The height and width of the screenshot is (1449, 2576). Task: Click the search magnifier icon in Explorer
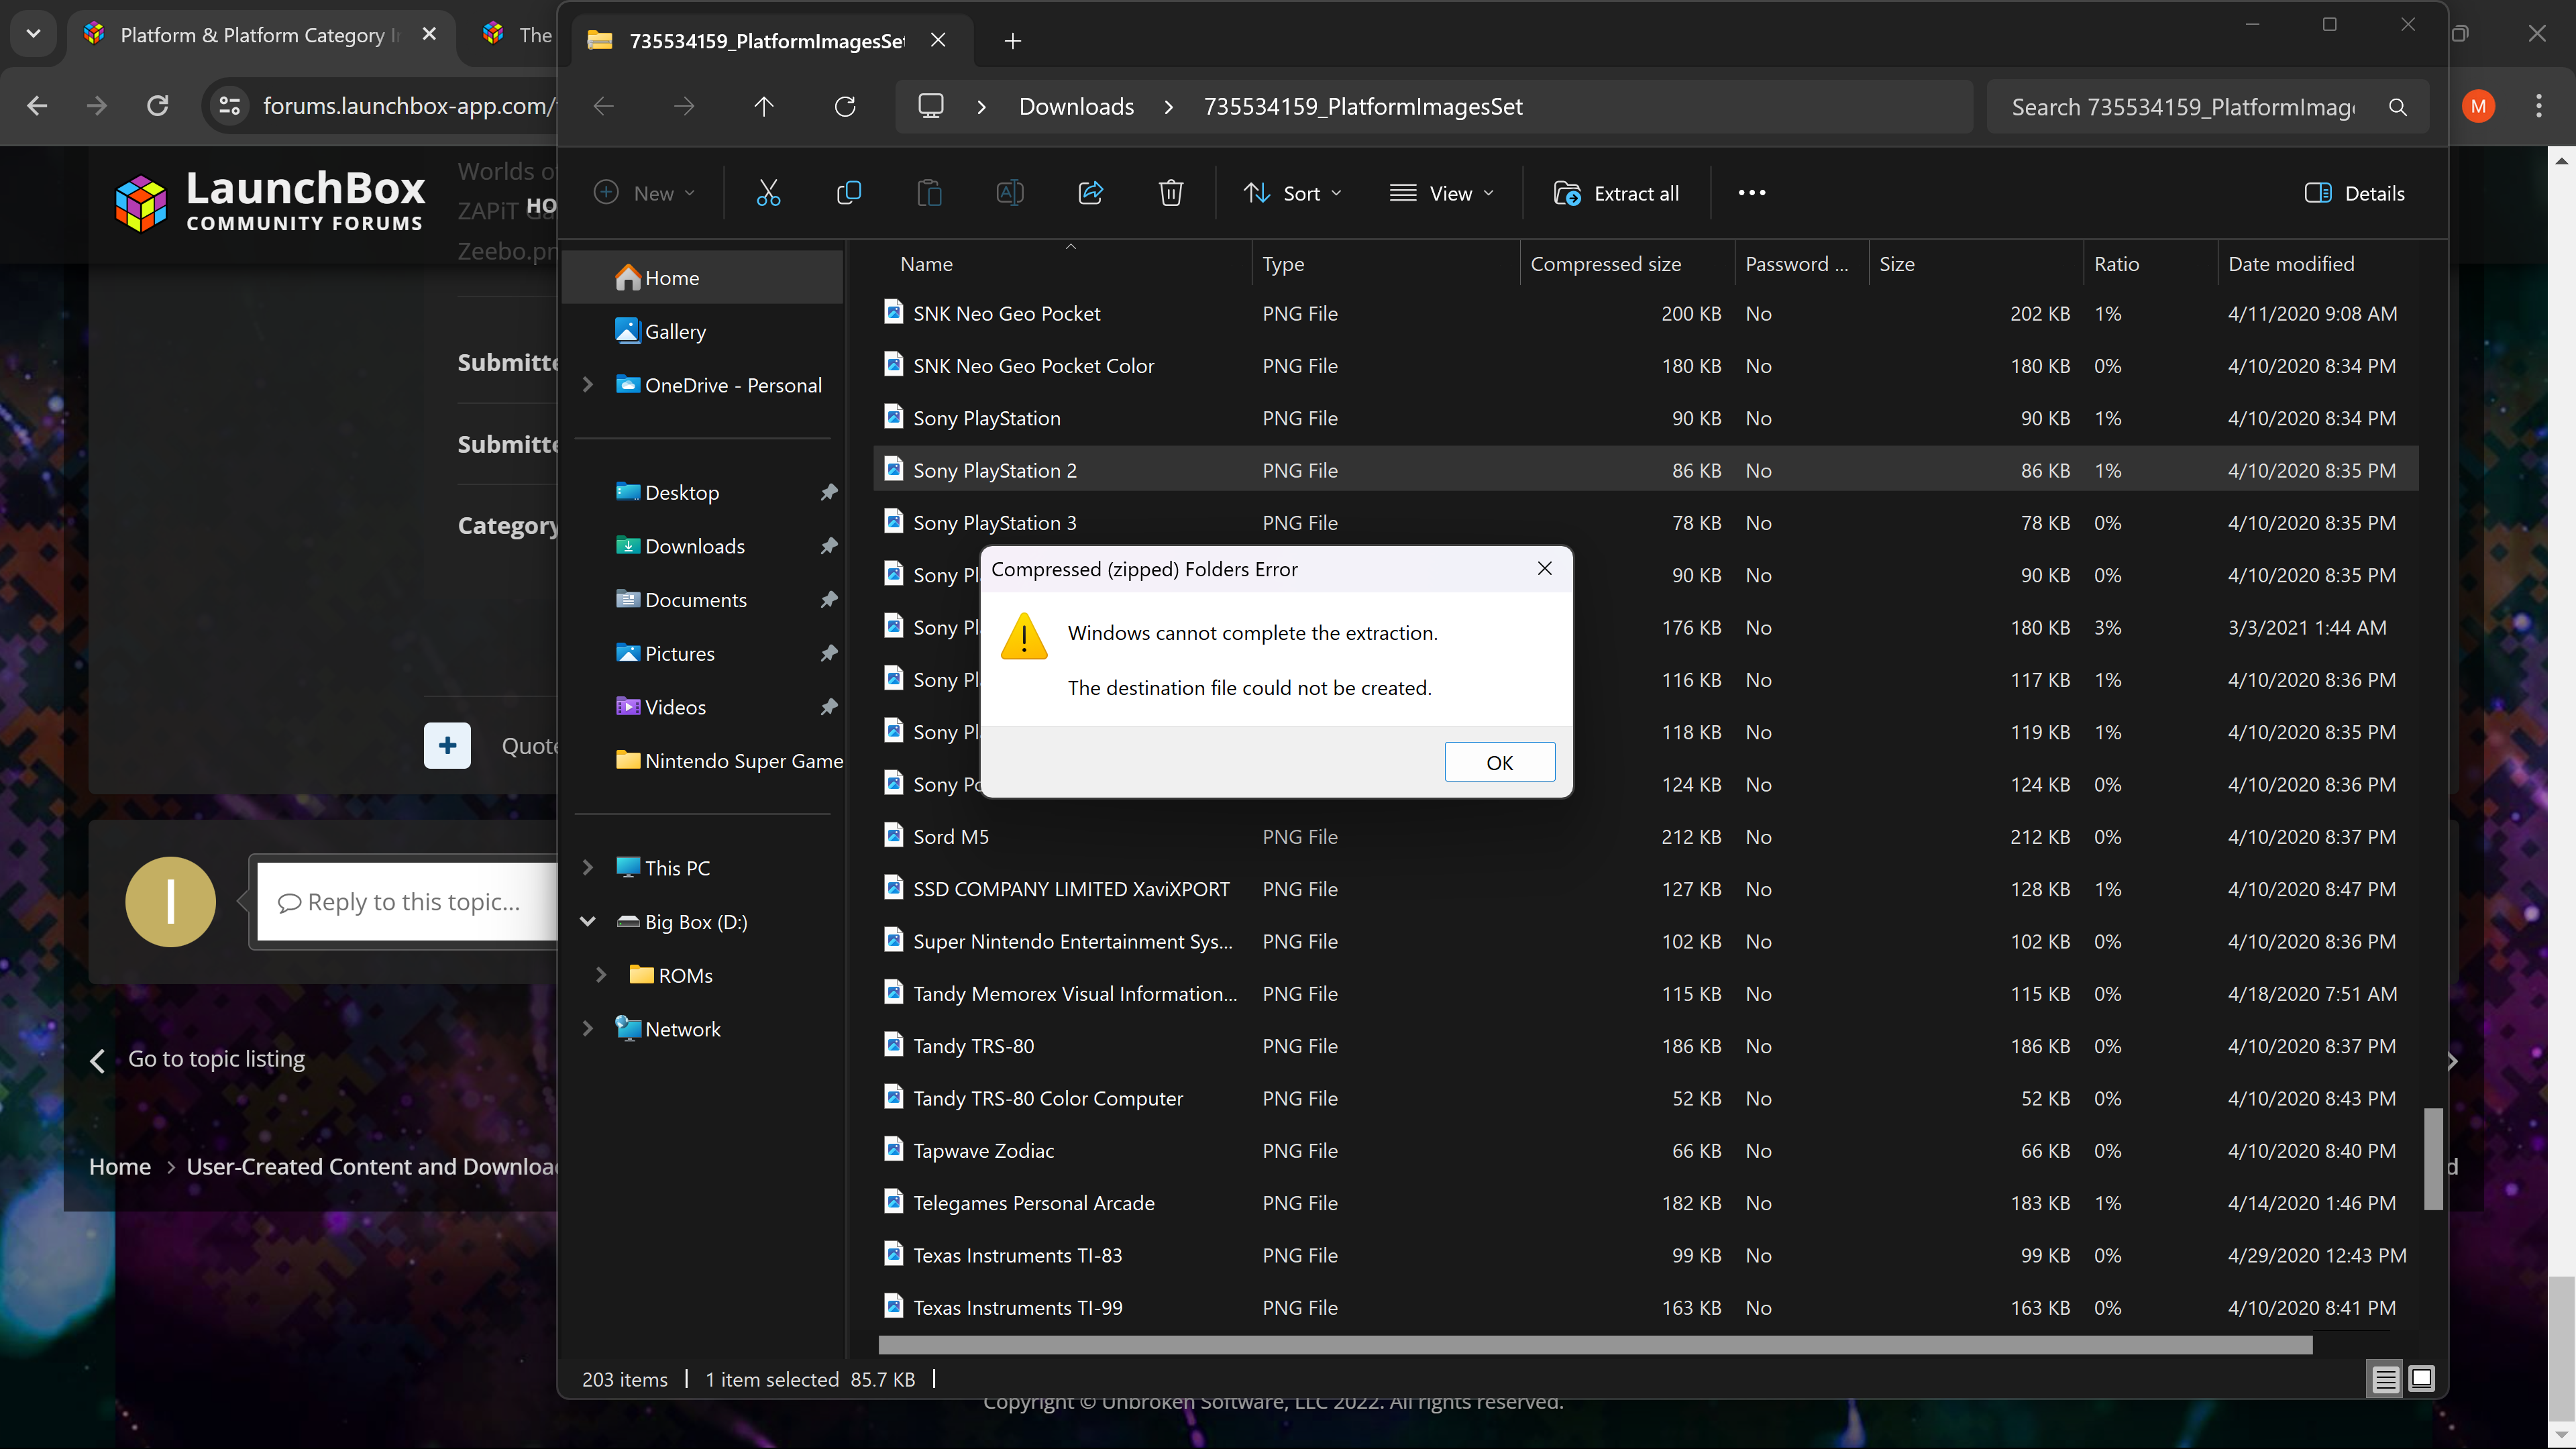coord(2398,107)
